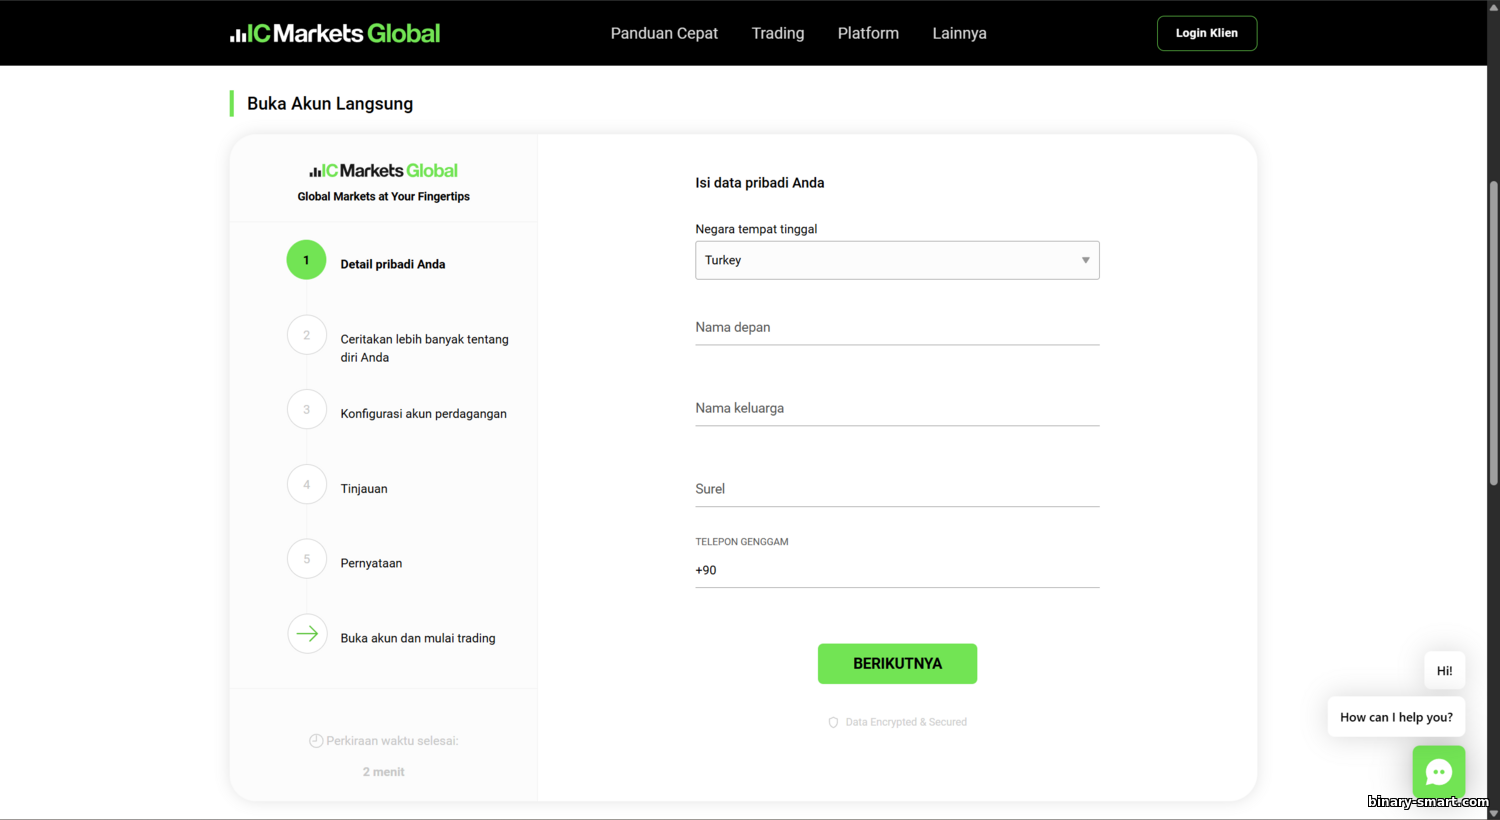Select the Surel email field
Viewport: 1500px width, 820px height.
(896, 490)
